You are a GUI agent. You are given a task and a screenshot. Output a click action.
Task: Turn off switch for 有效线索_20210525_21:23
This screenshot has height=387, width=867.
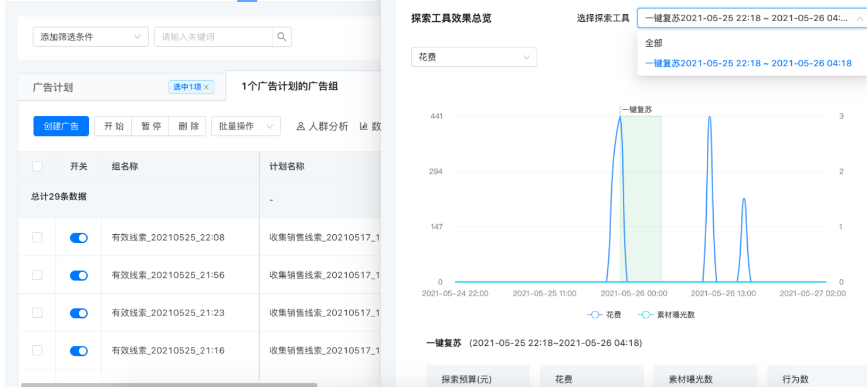(79, 313)
